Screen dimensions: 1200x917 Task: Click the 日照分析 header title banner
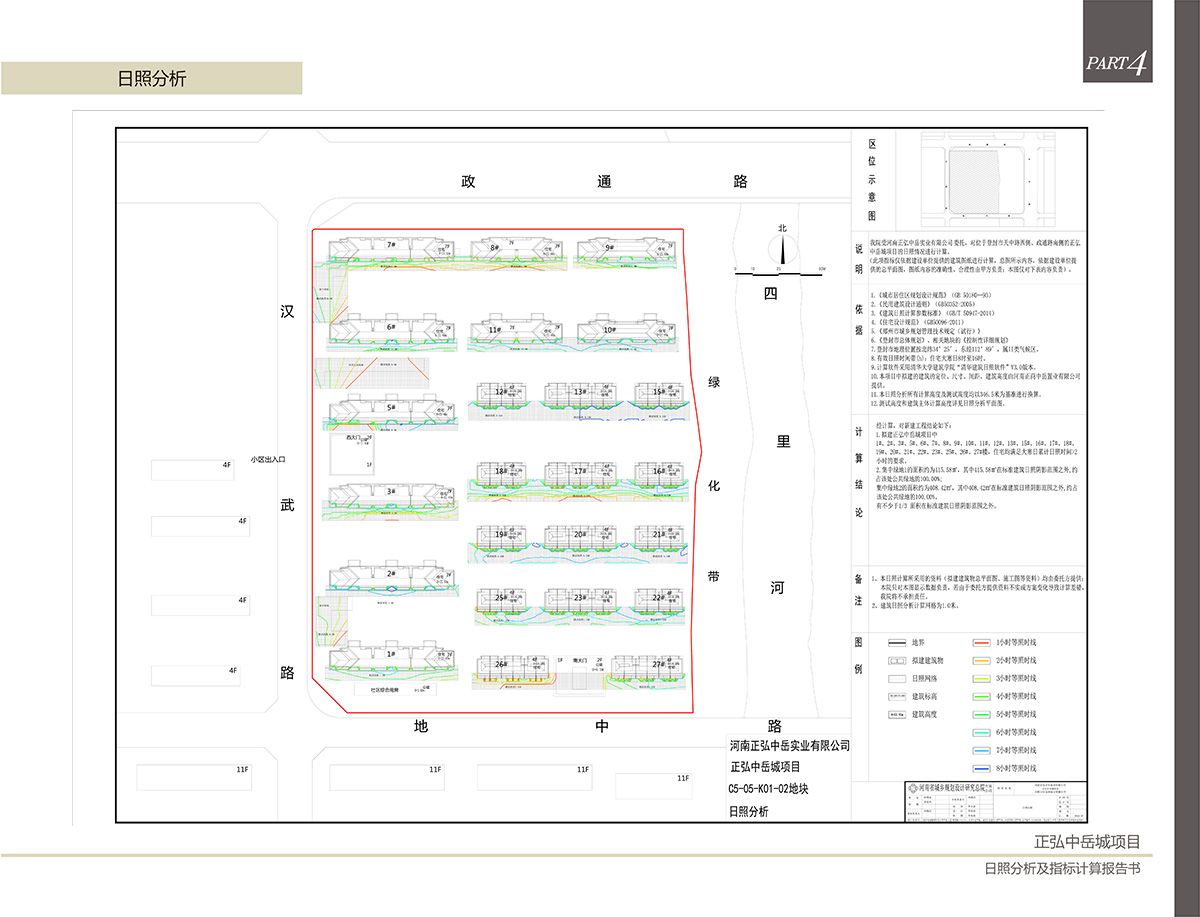[x=152, y=79]
